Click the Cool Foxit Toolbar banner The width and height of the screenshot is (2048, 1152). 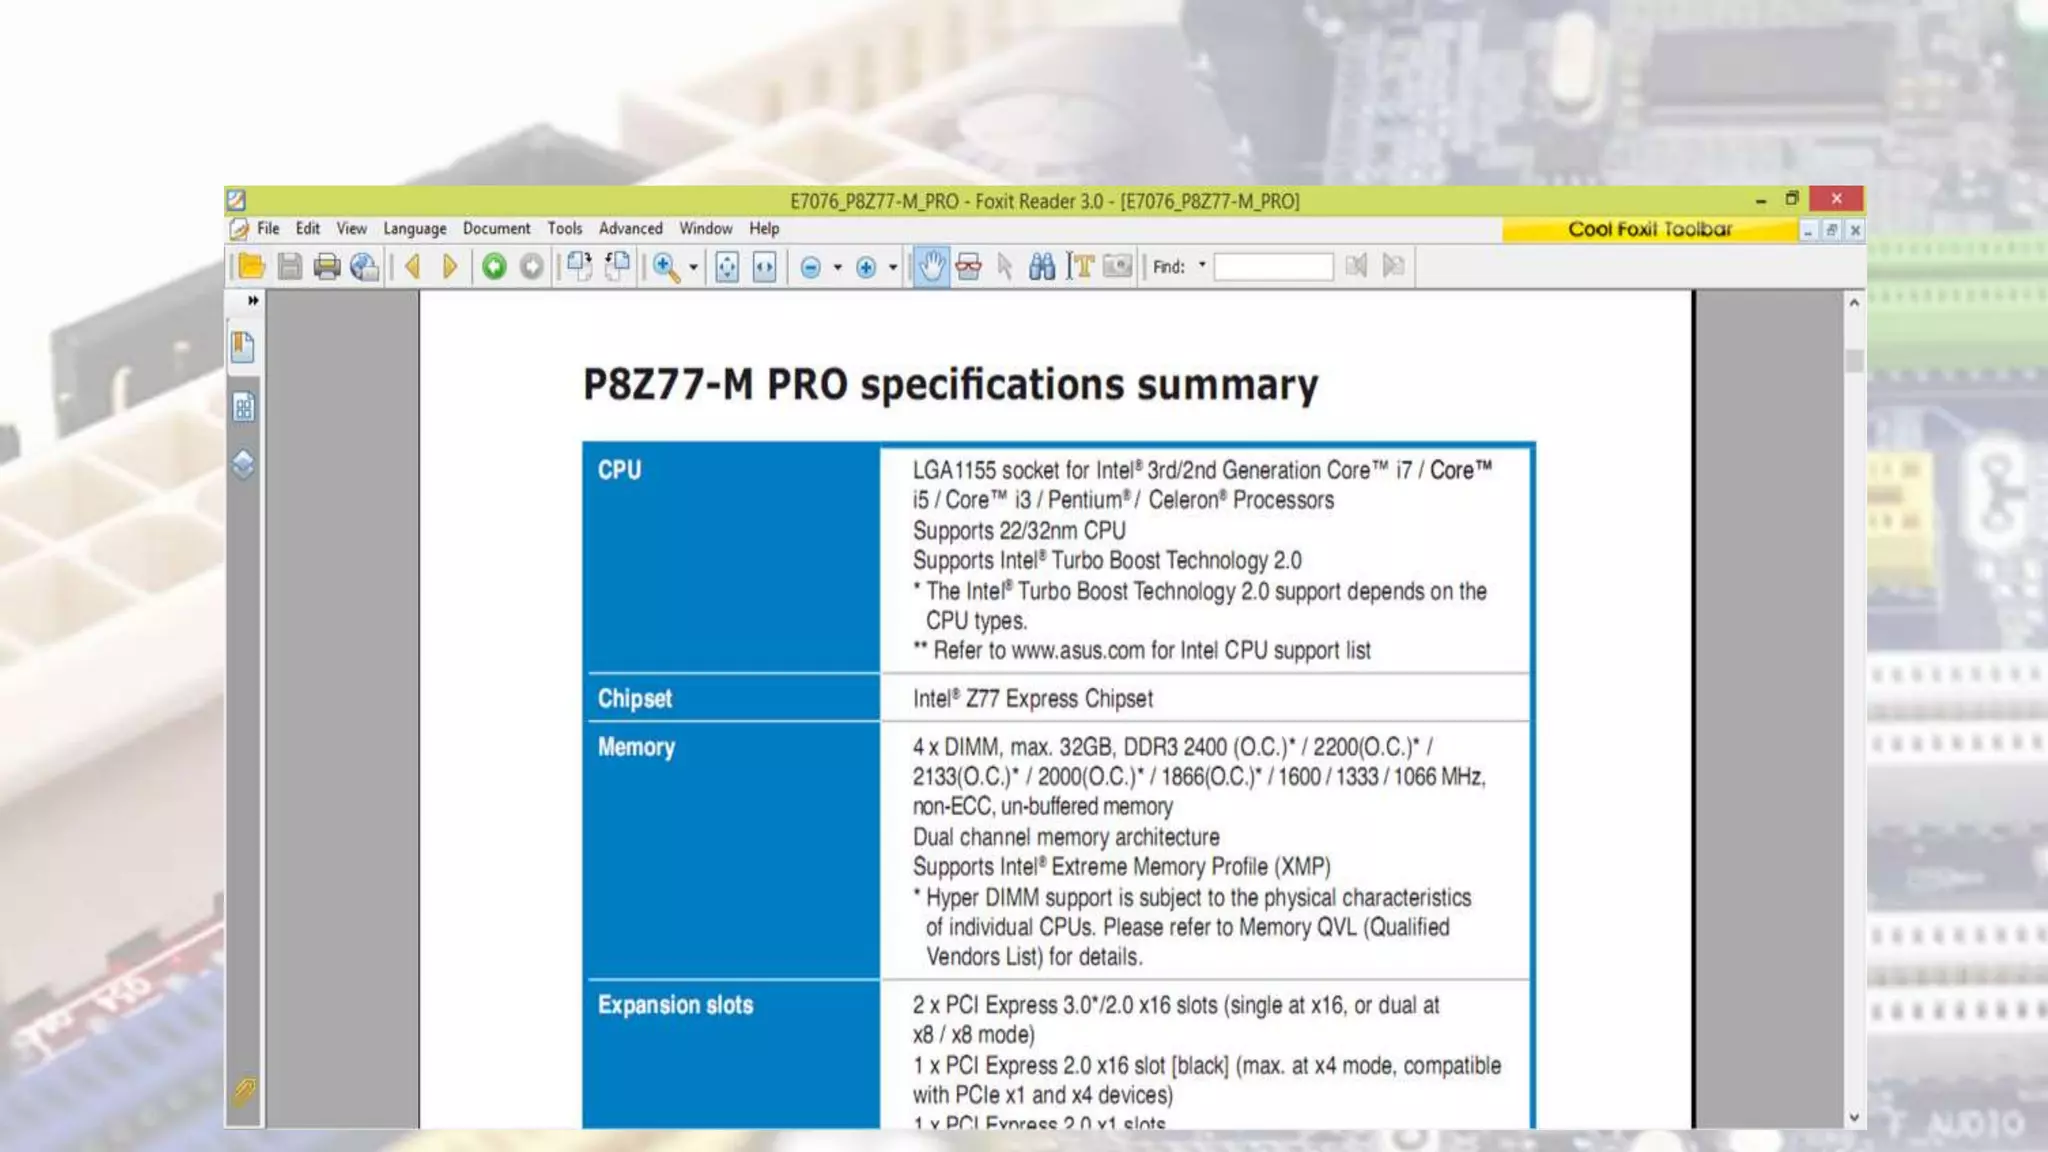tap(1649, 229)
